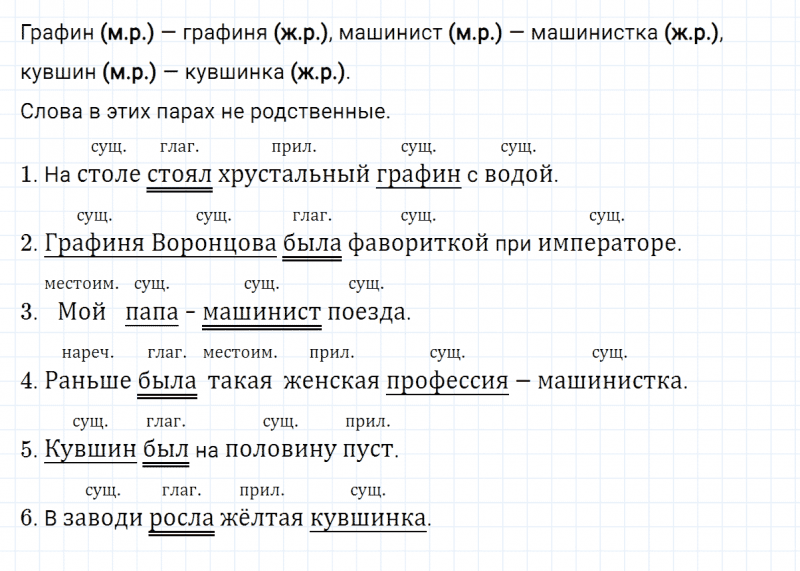Select the word 'водой'
The image size is (800, 571).
coord(521,175)
